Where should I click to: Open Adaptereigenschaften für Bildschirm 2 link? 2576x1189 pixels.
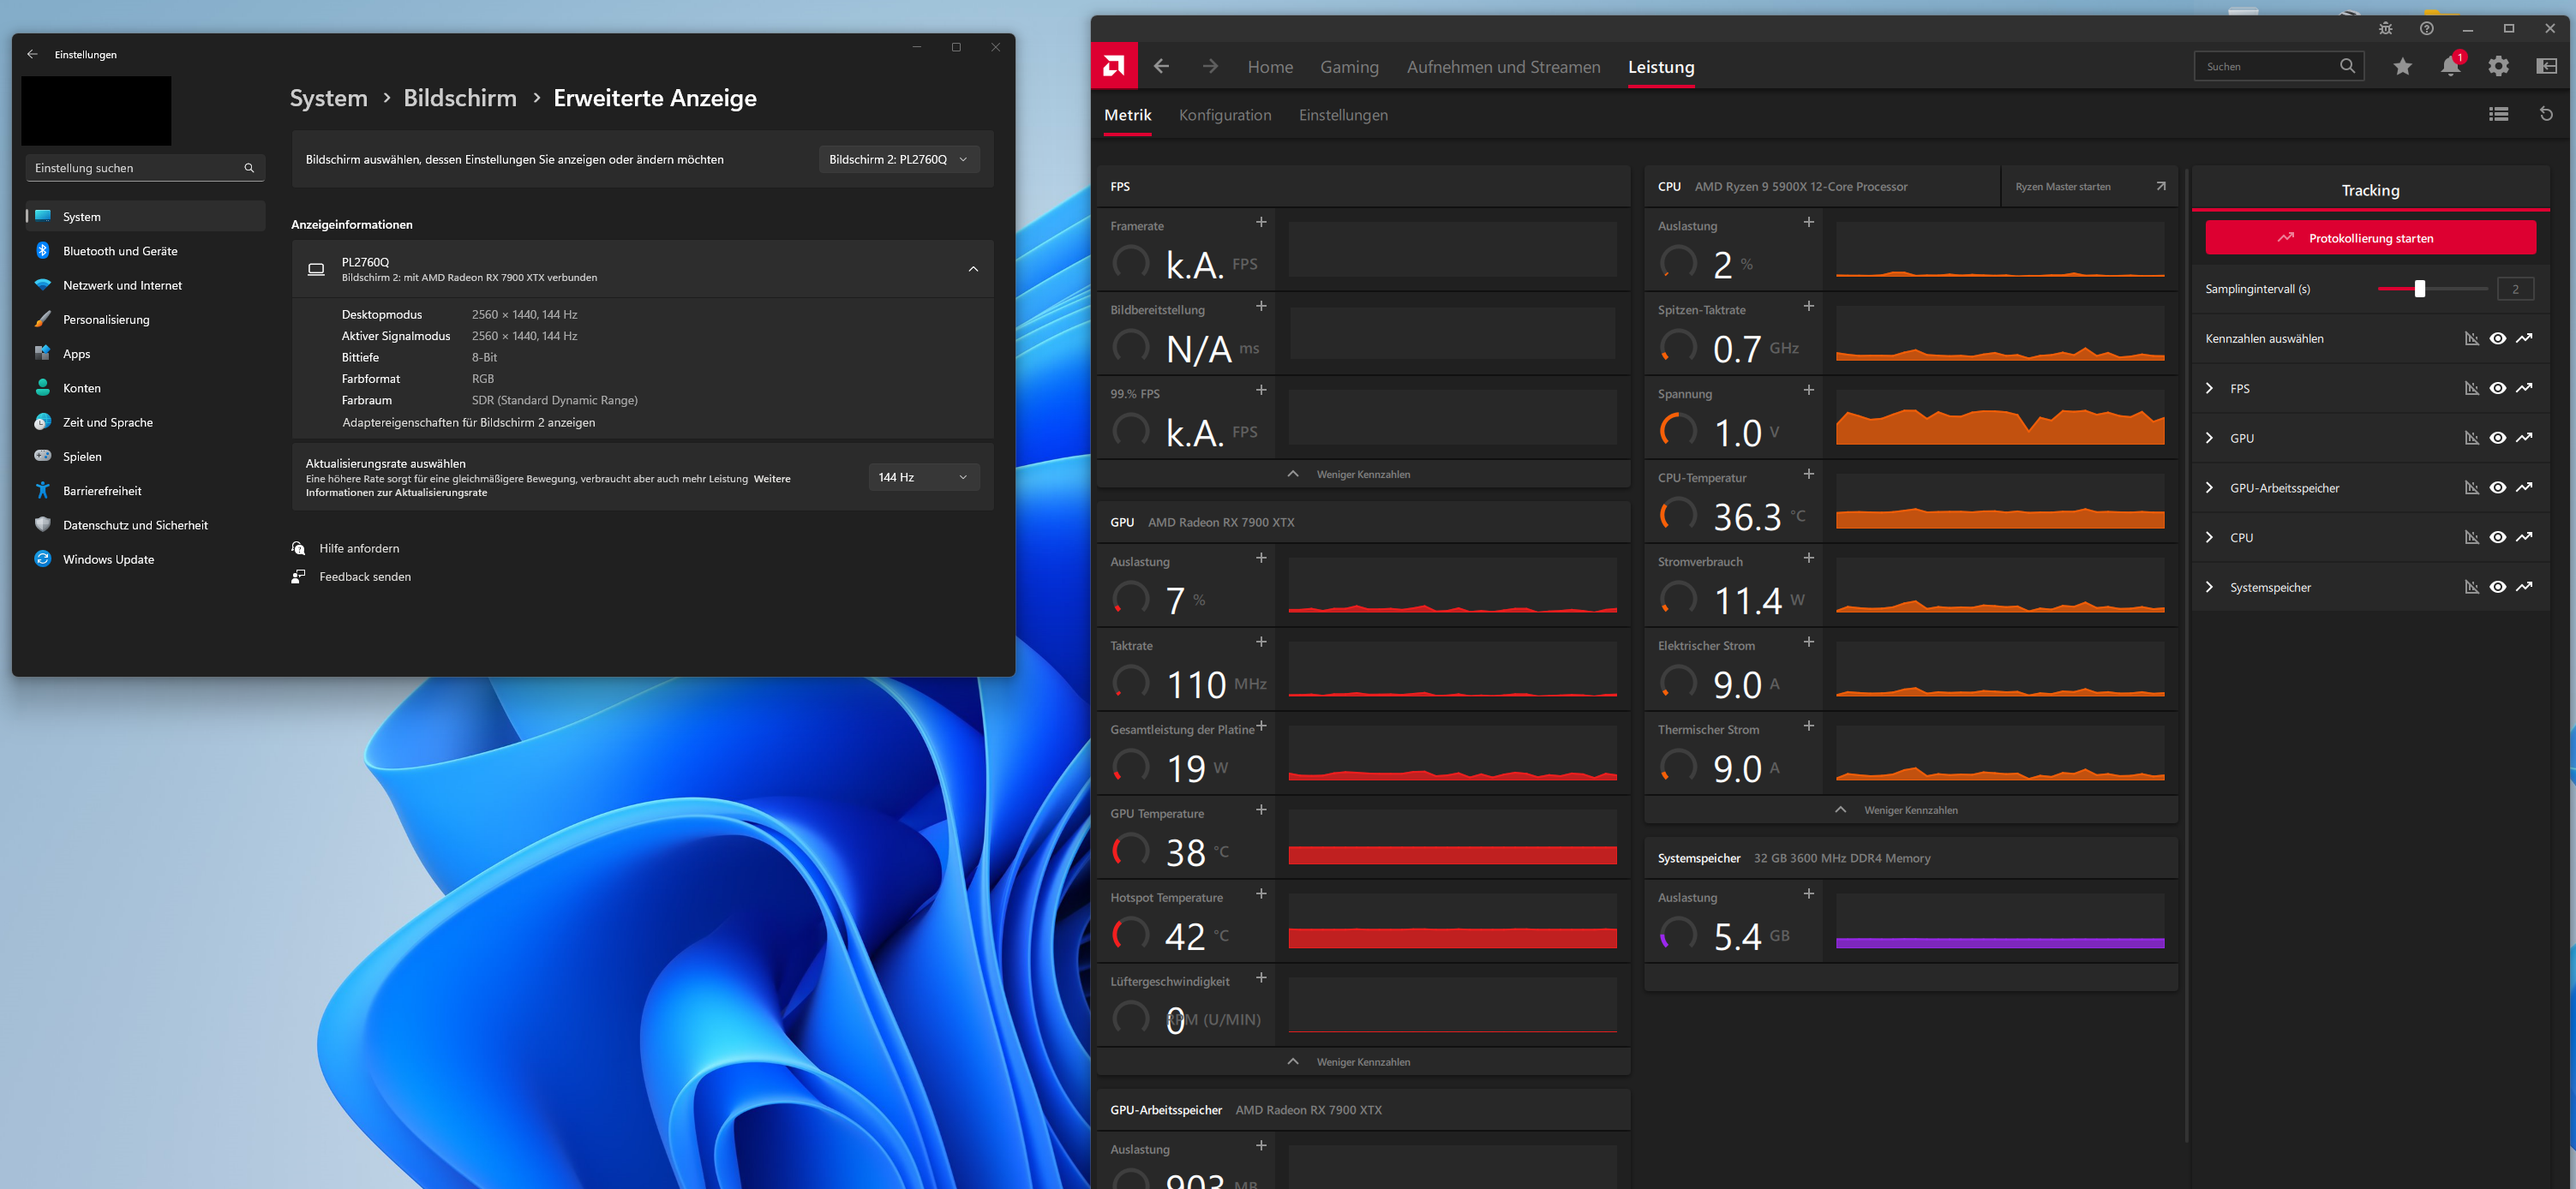[468, 422]
